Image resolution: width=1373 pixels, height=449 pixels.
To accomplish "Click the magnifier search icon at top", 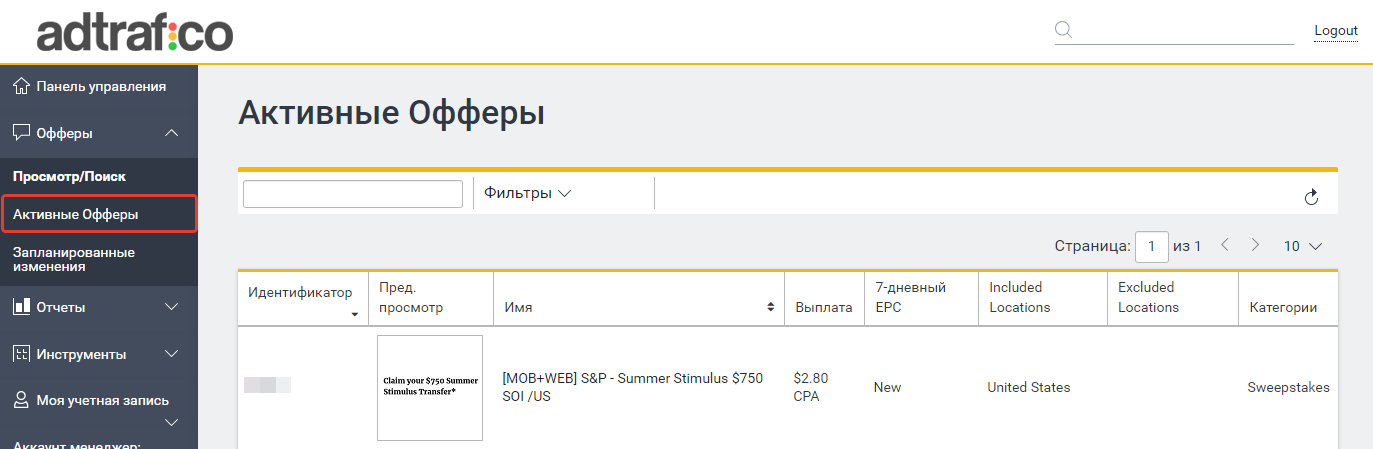I will click(1063, 29).
